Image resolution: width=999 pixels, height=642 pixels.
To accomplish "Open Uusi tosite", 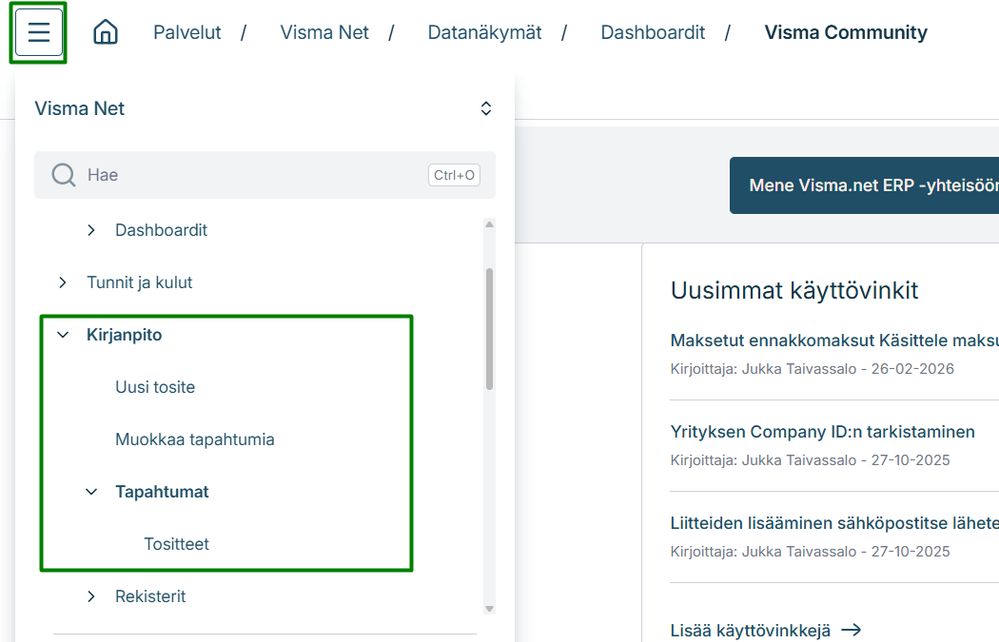I will (155, 387).
